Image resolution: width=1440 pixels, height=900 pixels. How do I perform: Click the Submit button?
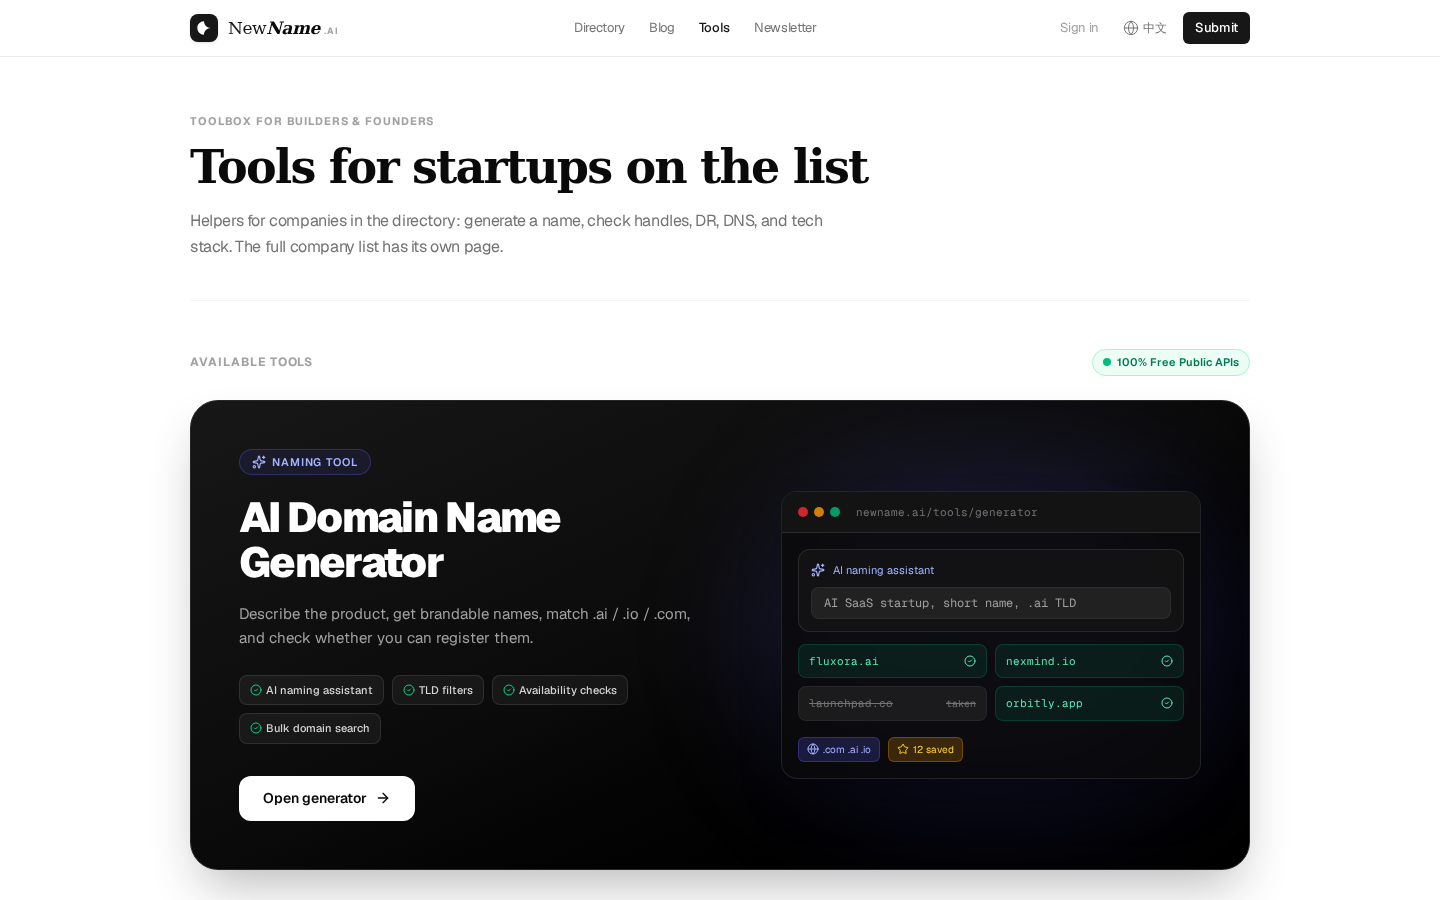(x=1216, y=28)
